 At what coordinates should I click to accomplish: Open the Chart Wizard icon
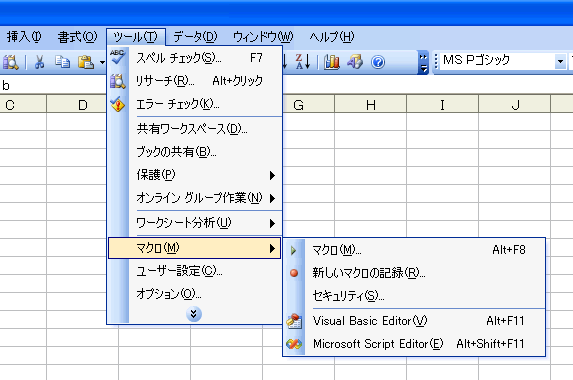(x=332, y=62)
